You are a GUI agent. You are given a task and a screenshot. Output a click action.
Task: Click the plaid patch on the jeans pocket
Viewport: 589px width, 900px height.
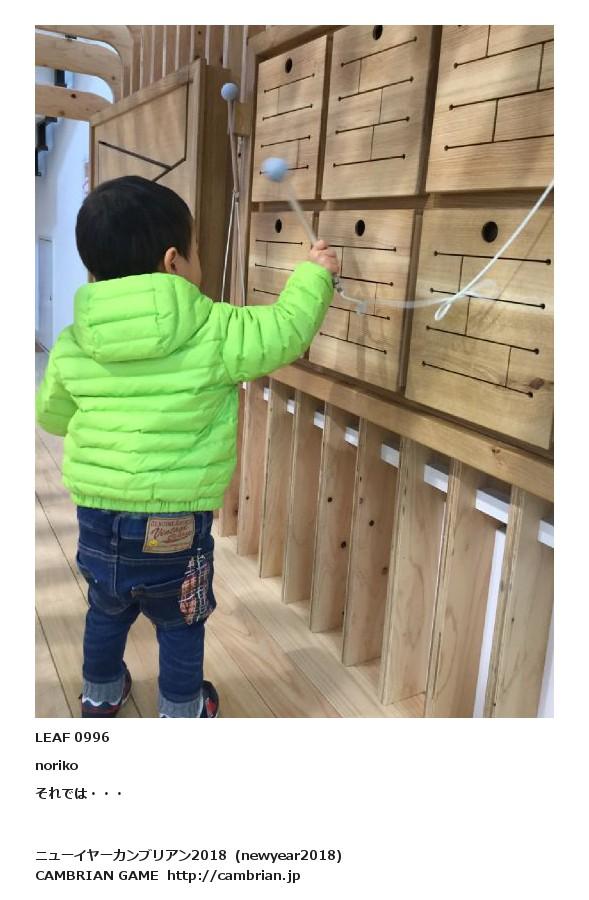point(196,588)
